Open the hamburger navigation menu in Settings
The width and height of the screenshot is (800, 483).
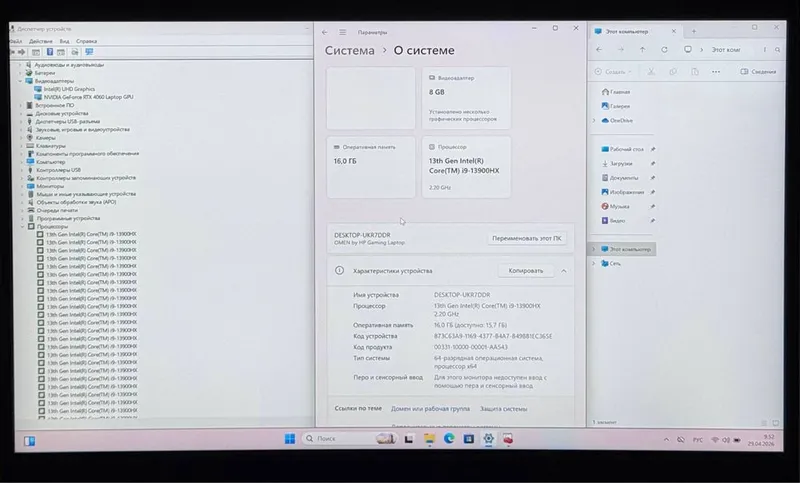pyautogui.click(x=343, y=32)
